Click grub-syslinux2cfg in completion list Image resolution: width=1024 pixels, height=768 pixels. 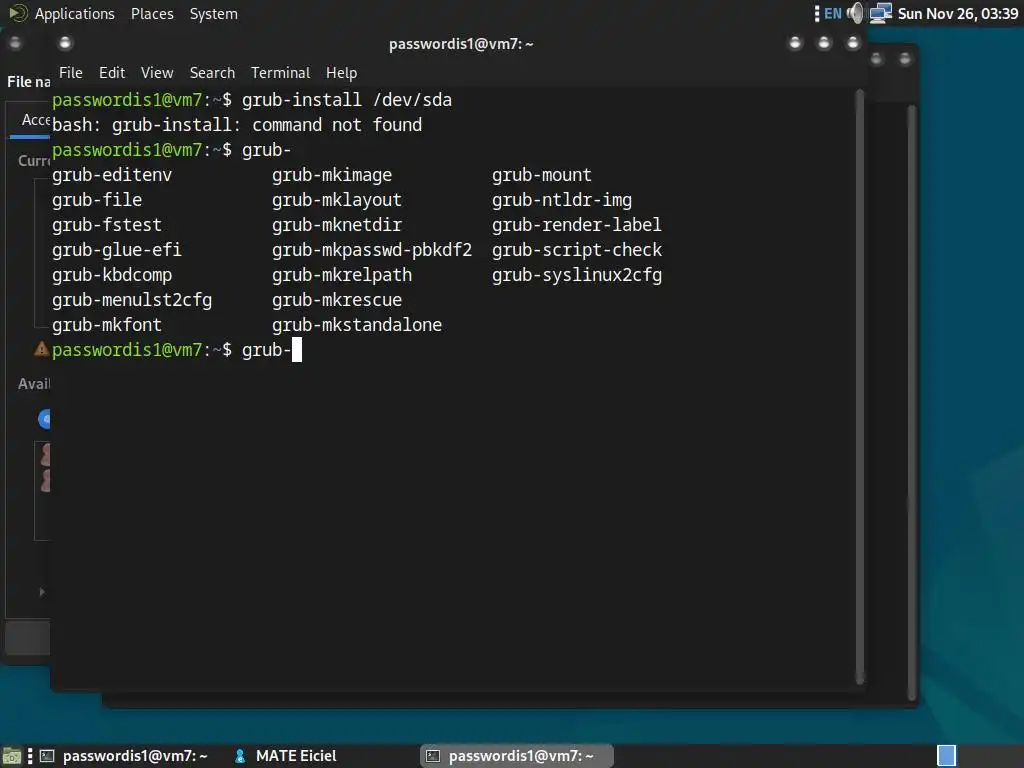click(577, 275)
